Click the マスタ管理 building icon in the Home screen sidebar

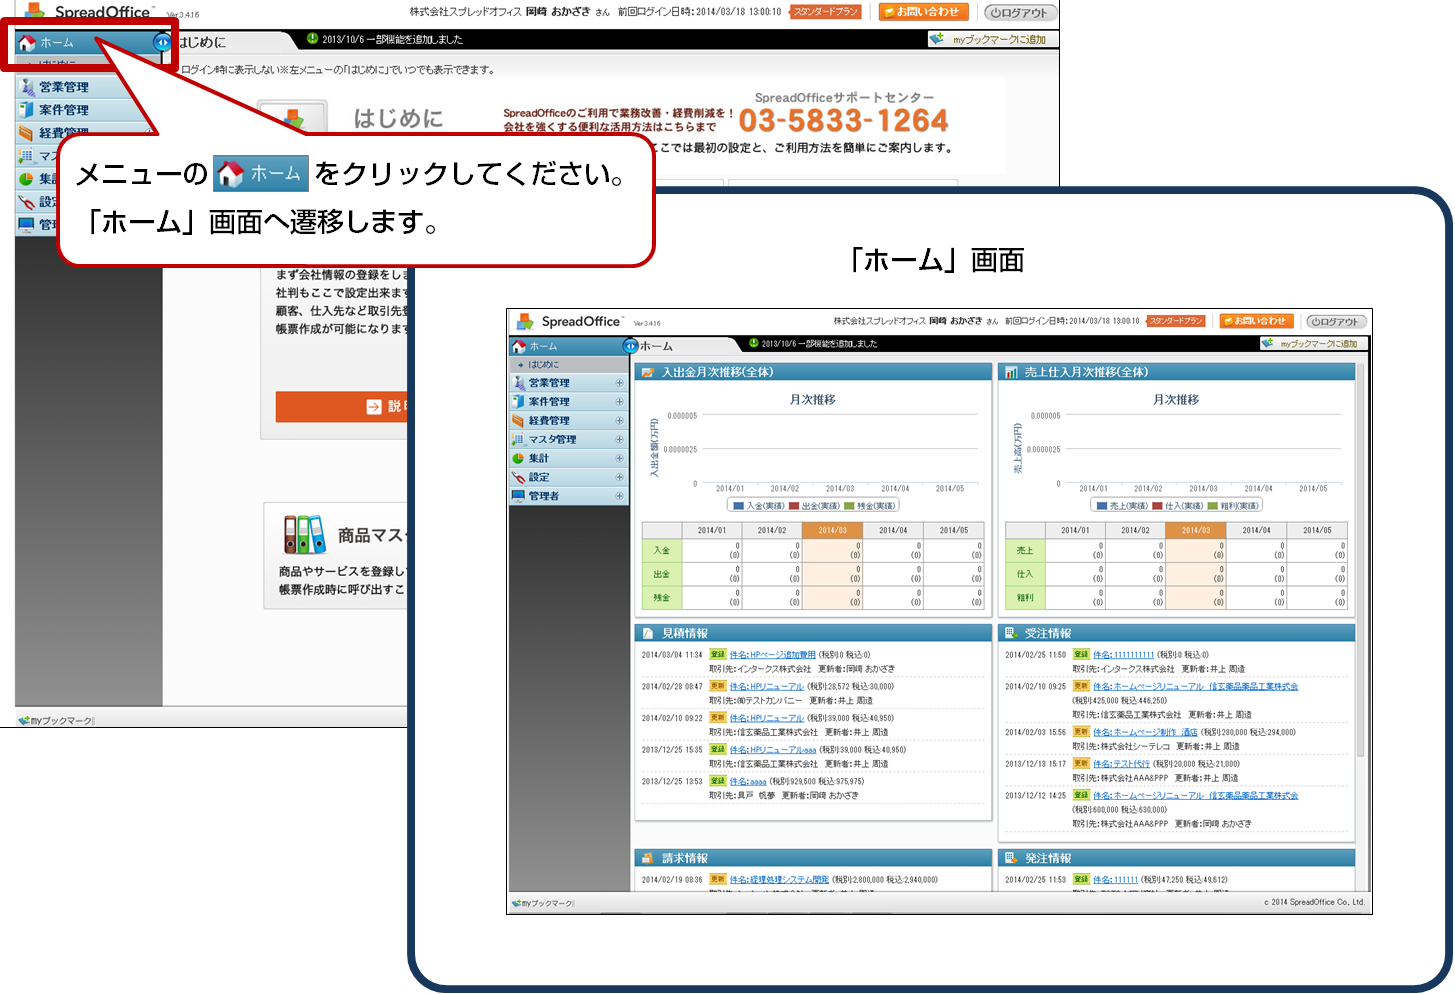click(518, 440)
